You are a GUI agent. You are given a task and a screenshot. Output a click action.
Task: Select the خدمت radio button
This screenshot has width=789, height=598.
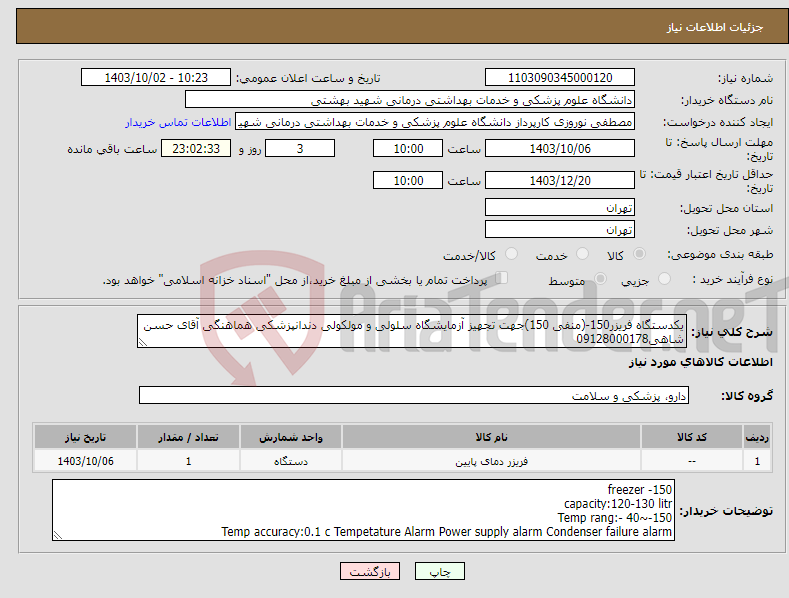[582, 254]
